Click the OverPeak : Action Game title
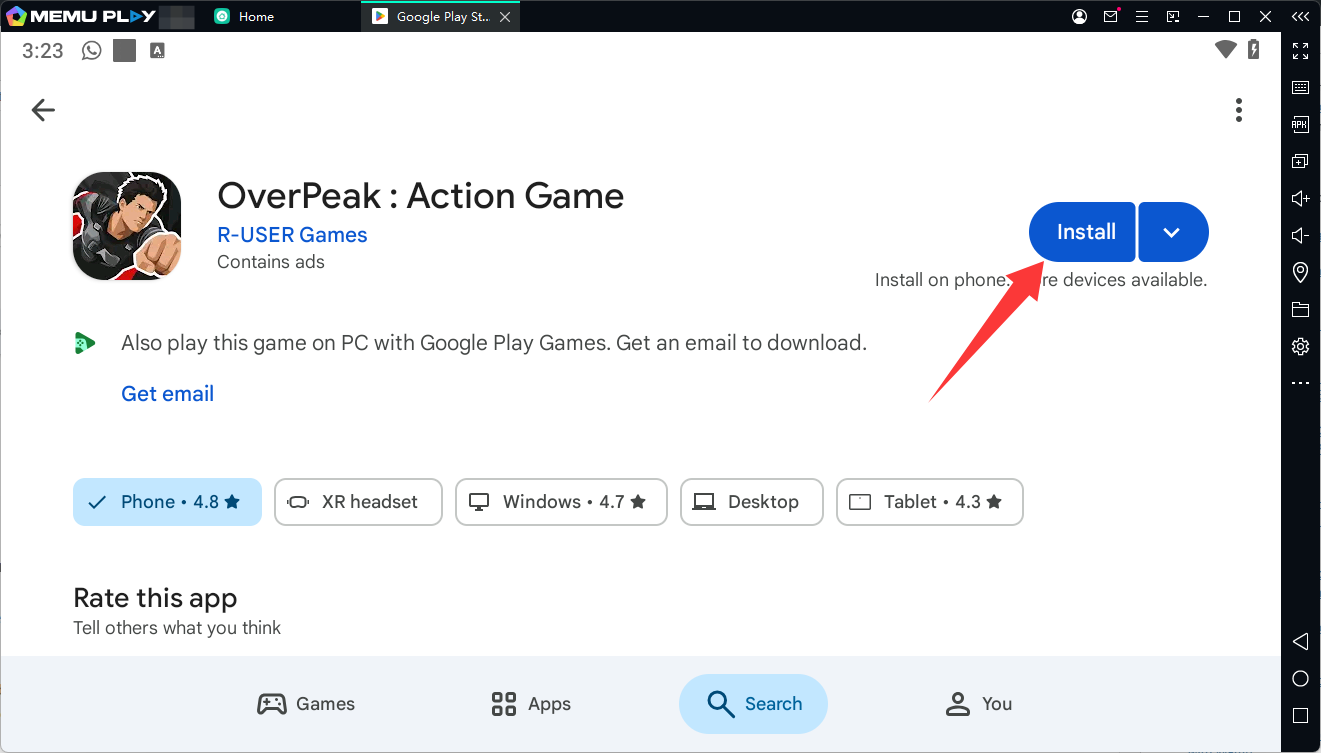The height and width of the screenshot is (753, 1321). point(421,196)
